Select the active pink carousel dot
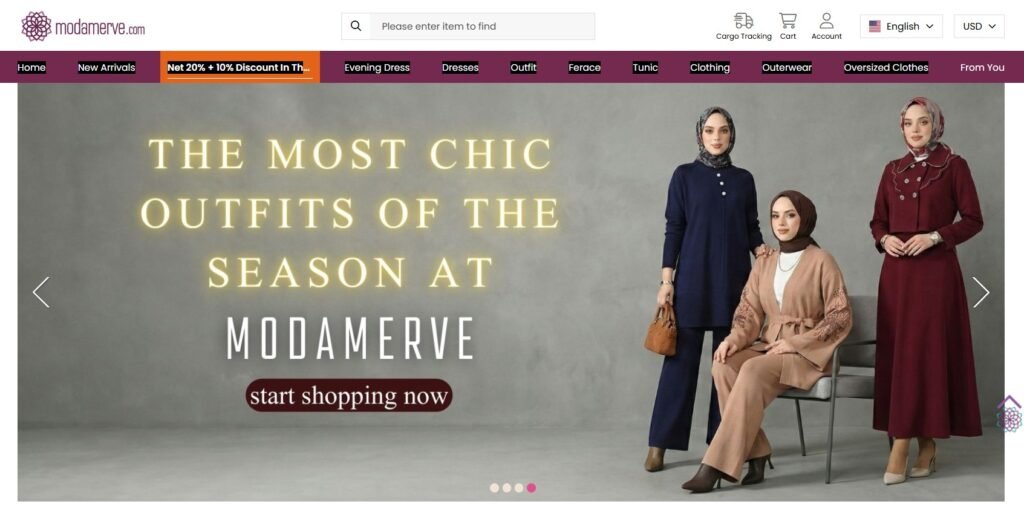The width and height of the screenshot is (1024, 510). (x=531, y=488)
